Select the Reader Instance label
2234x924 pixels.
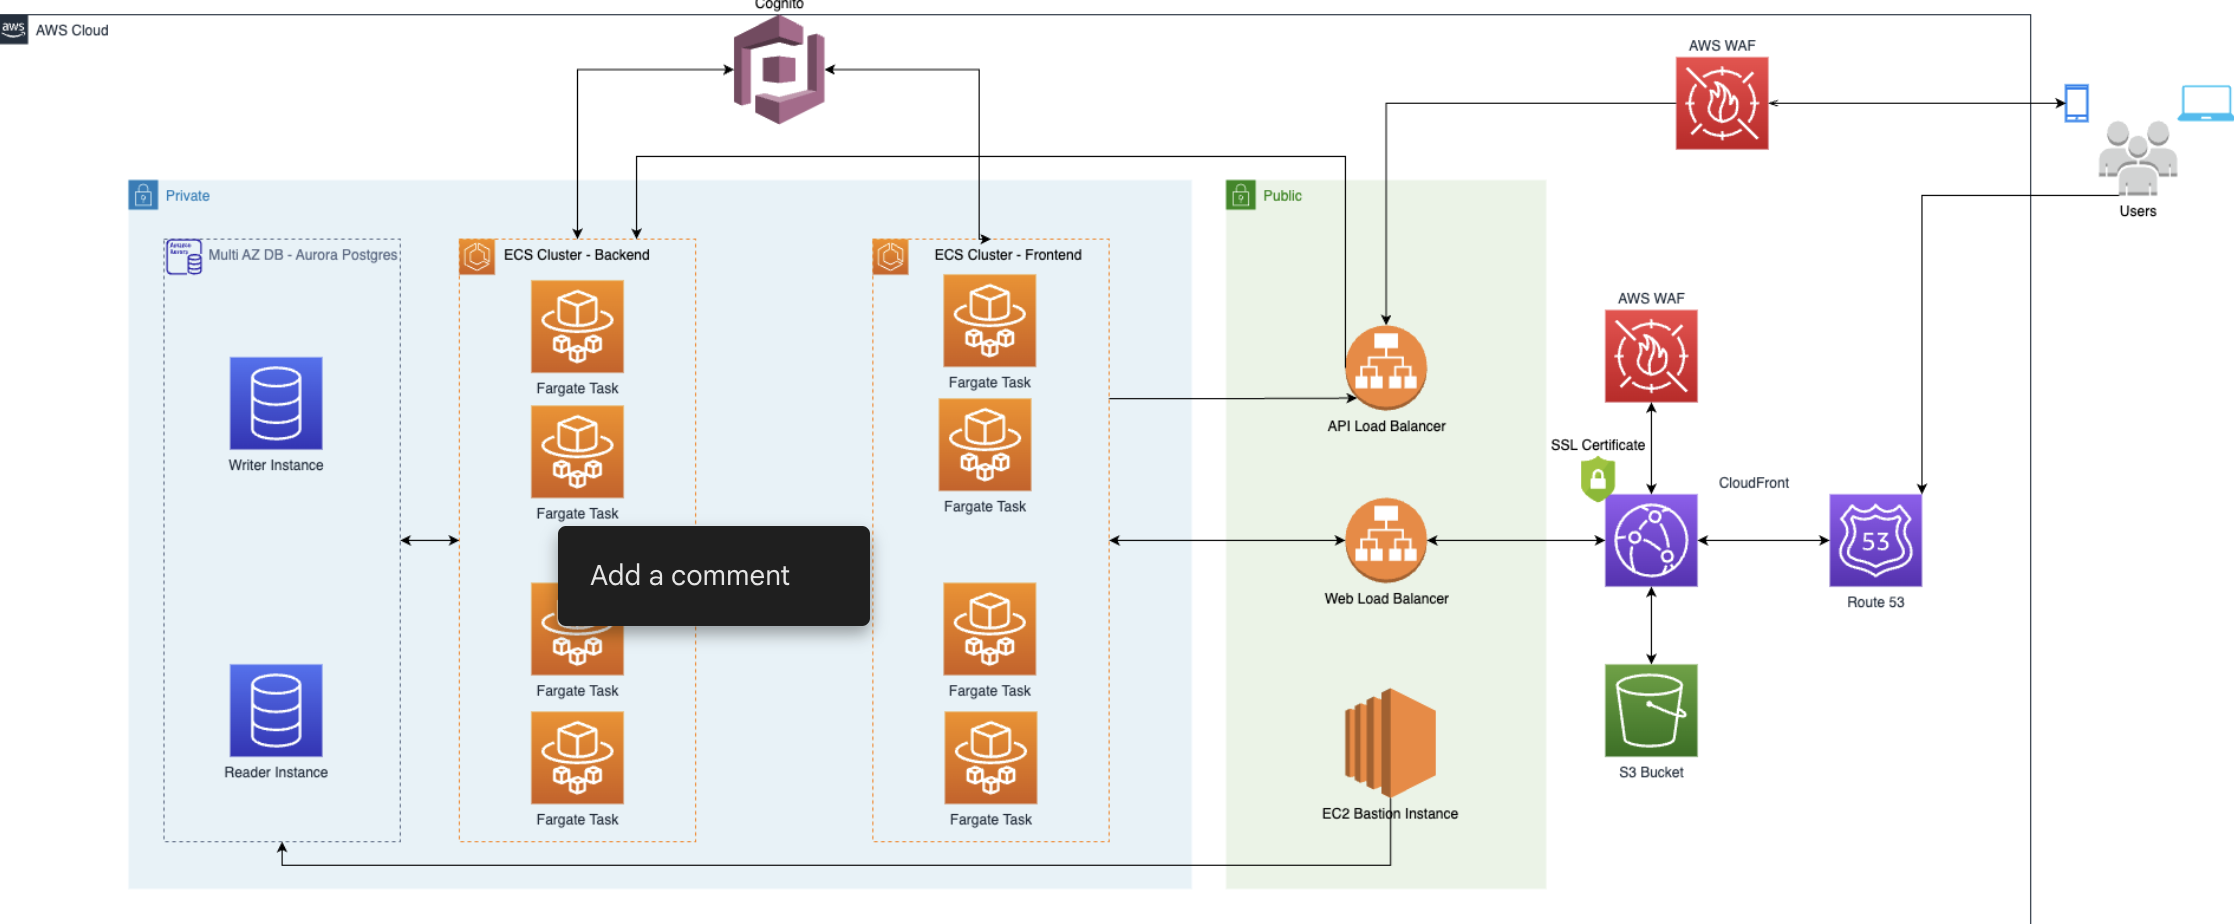click(276, 772)
